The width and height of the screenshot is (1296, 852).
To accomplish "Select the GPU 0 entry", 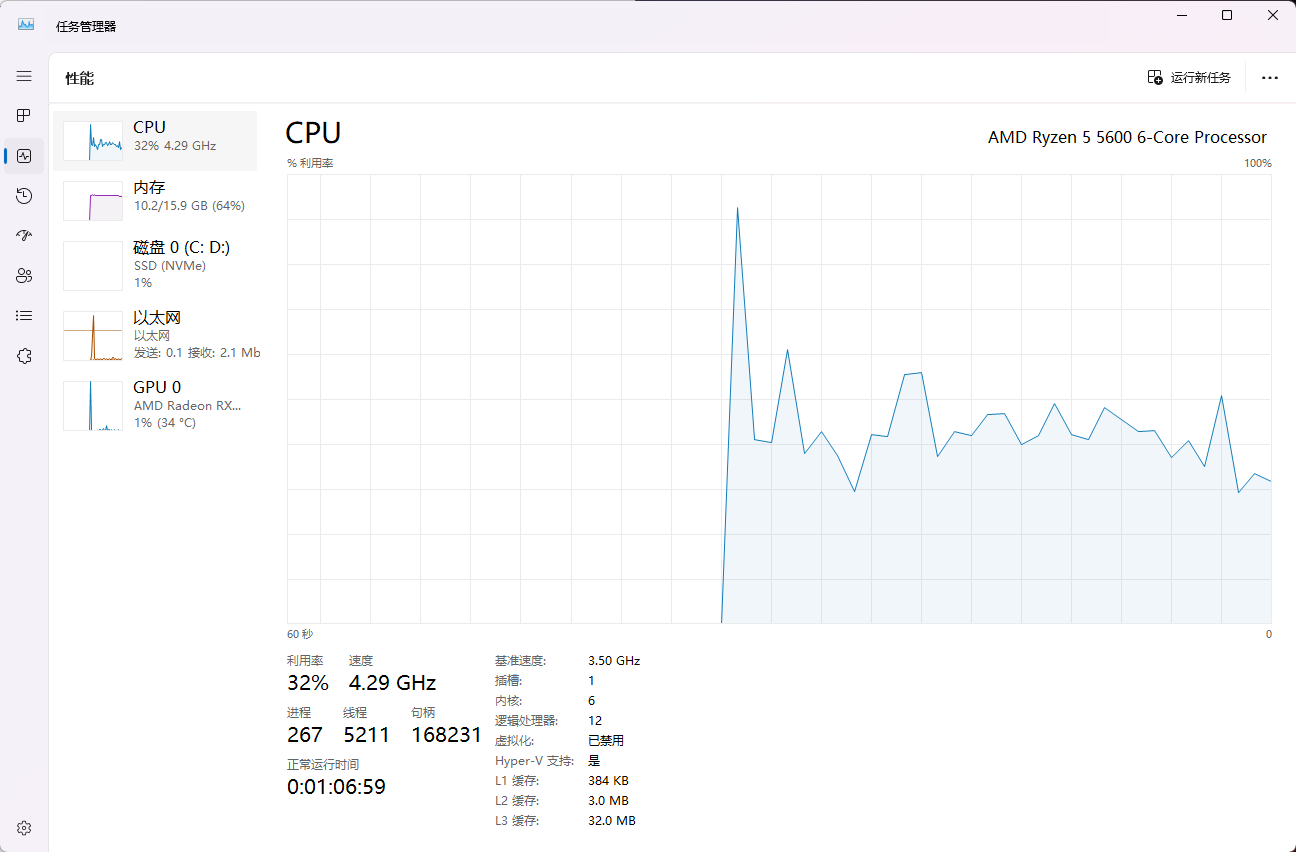I will pos(155,406).
